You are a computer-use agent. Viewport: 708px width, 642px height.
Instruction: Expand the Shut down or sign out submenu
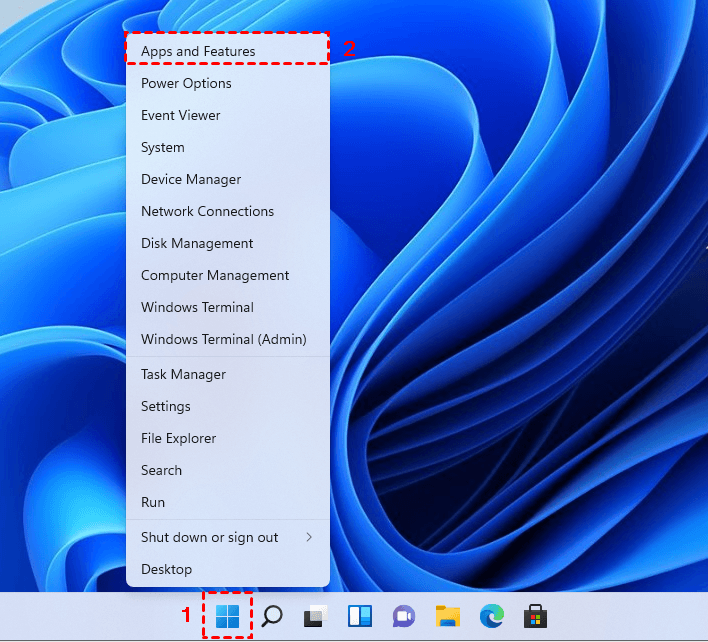click(228, 537)
